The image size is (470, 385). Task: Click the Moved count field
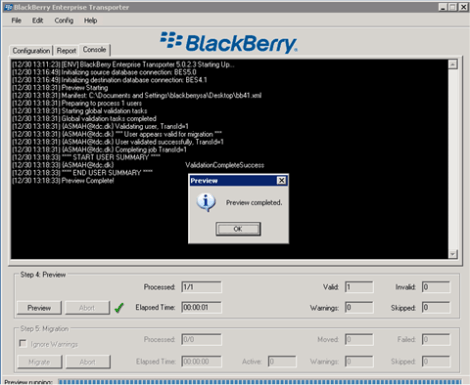(359, 340)
